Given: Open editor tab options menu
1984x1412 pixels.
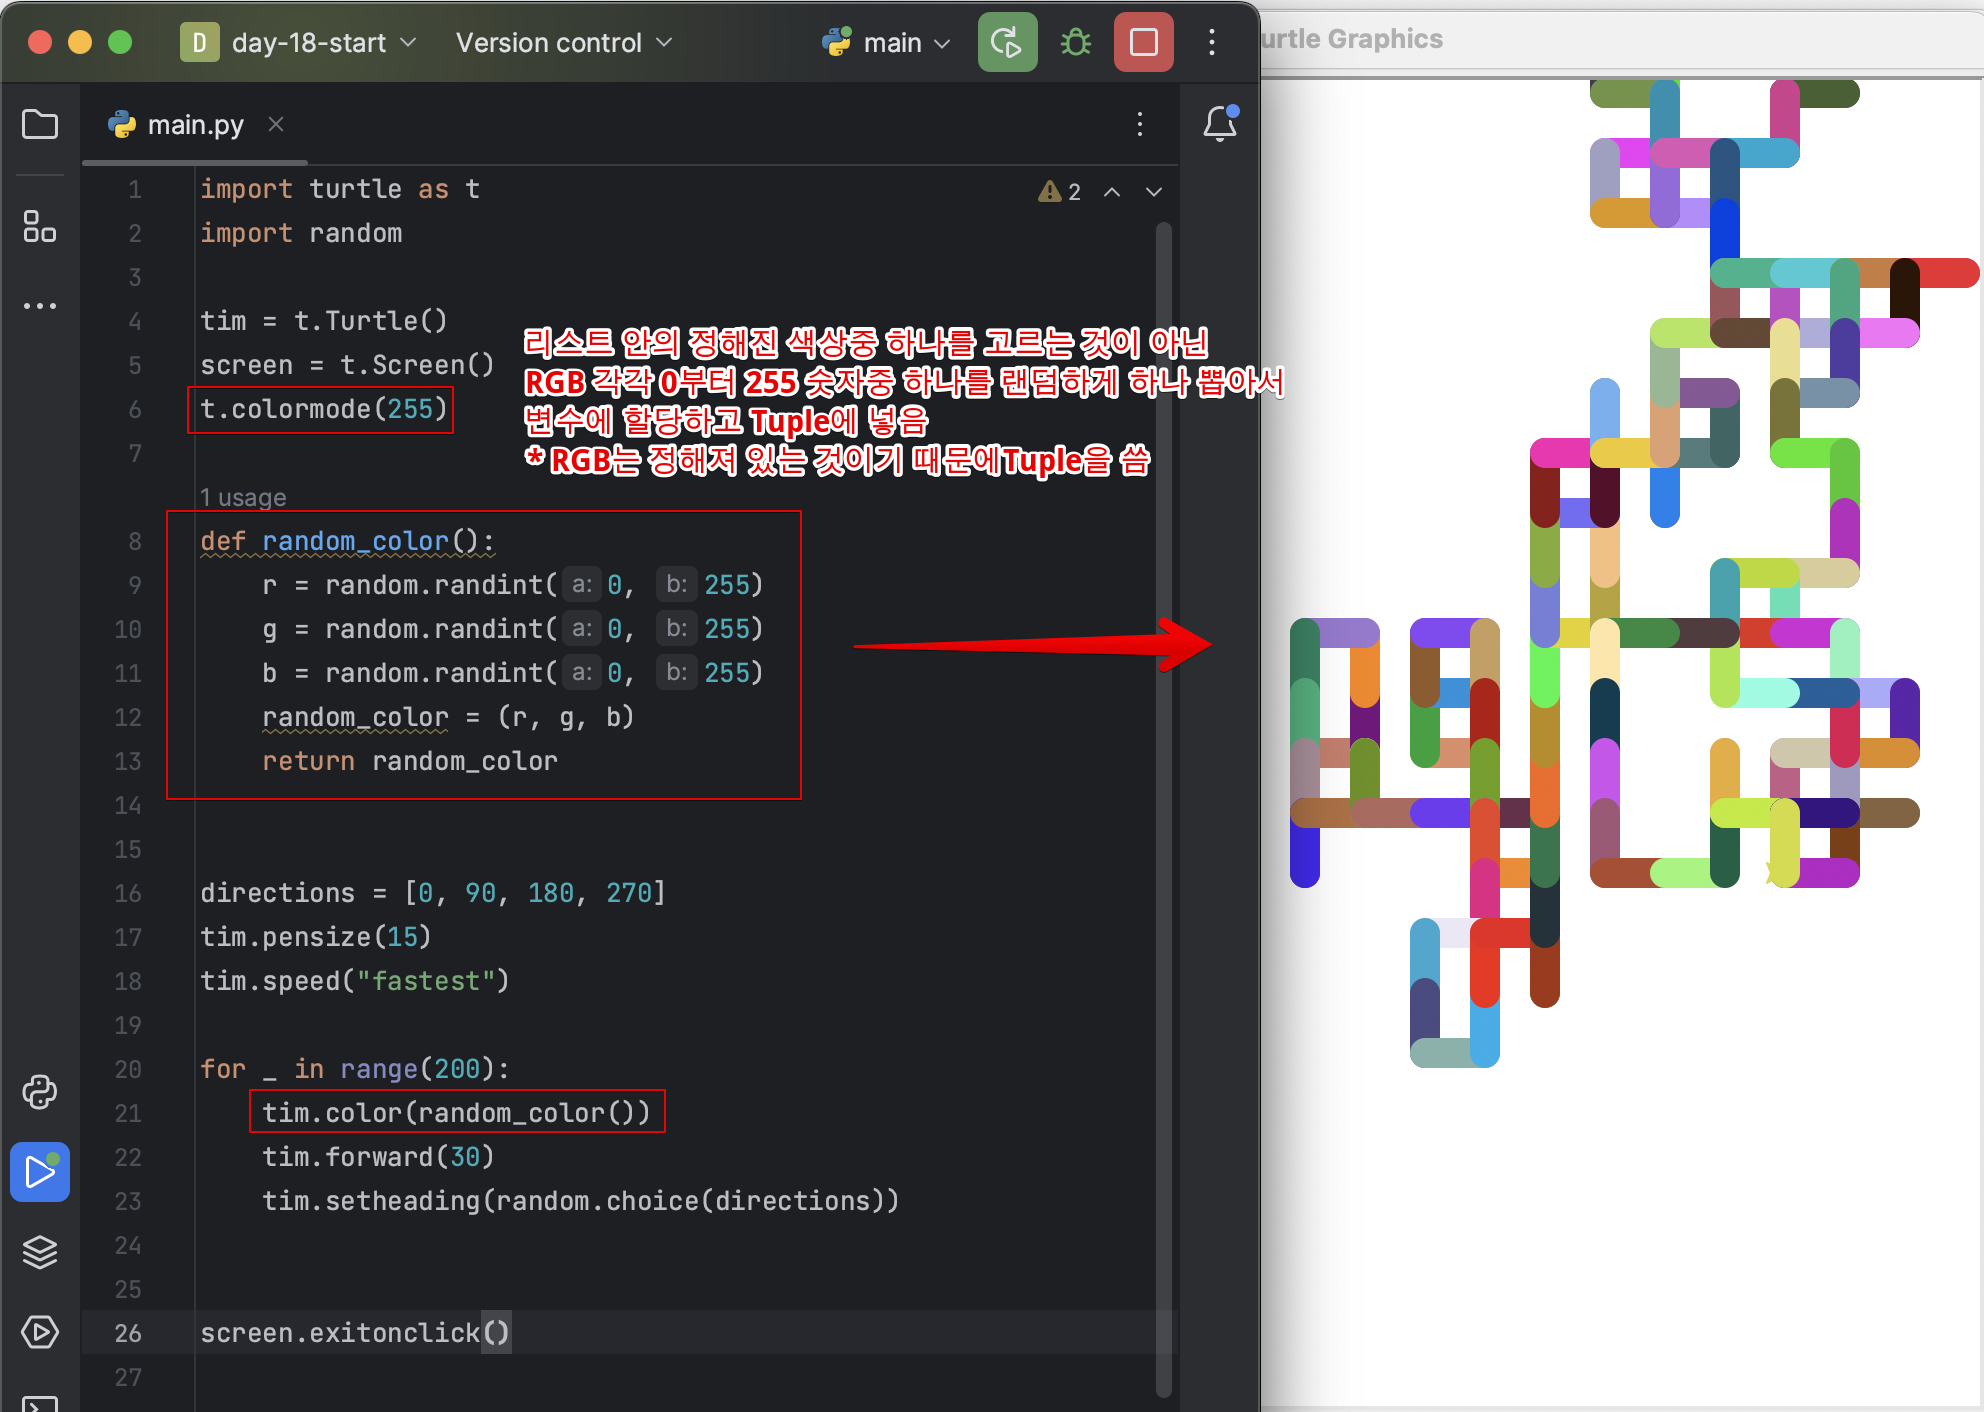Looking at the screenshot, I should click(1140, 124).
